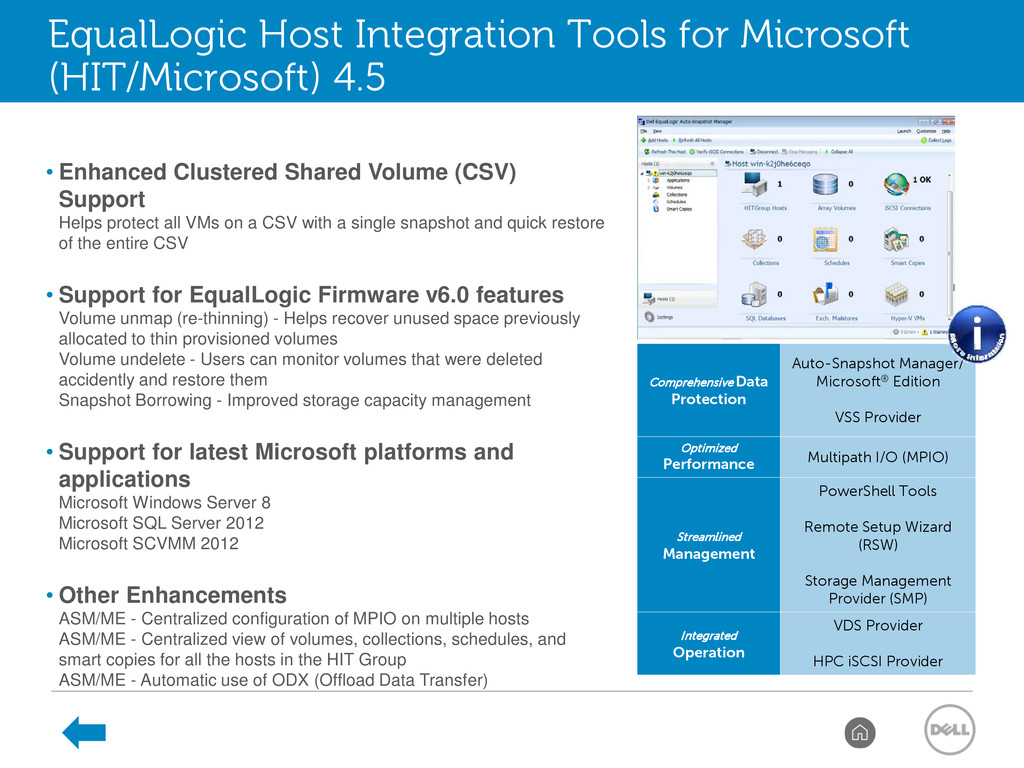Screen dimensions: 1024x768
Task: Open the Array Volumes disk-stack icon
Action: [x=825, y=184]
